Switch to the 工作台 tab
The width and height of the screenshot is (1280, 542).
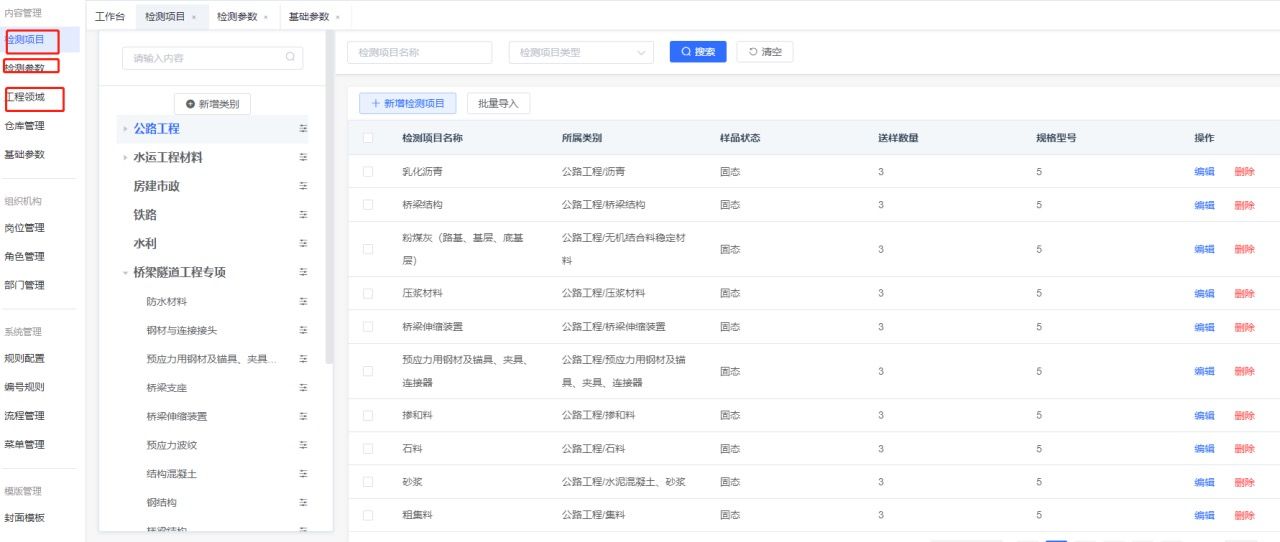110,17
